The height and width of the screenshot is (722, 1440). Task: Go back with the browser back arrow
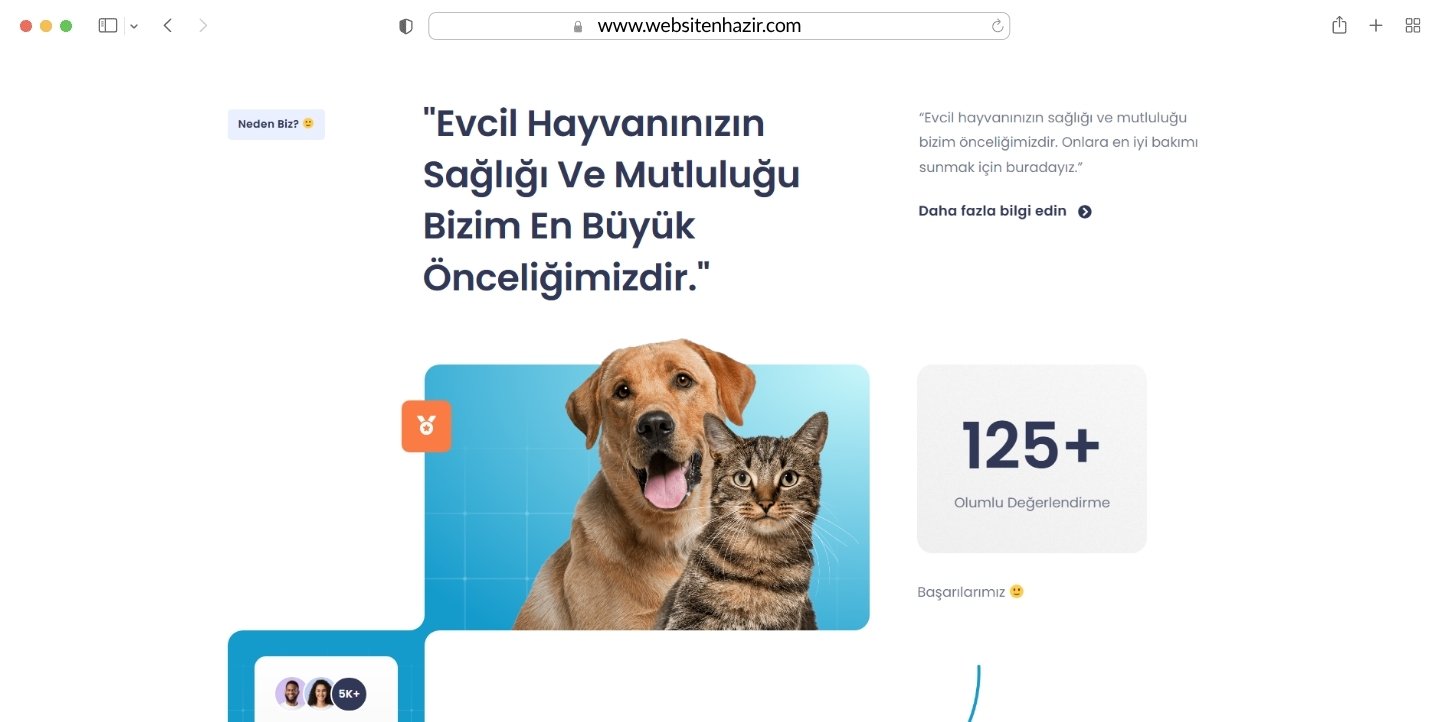click(168, 26)
